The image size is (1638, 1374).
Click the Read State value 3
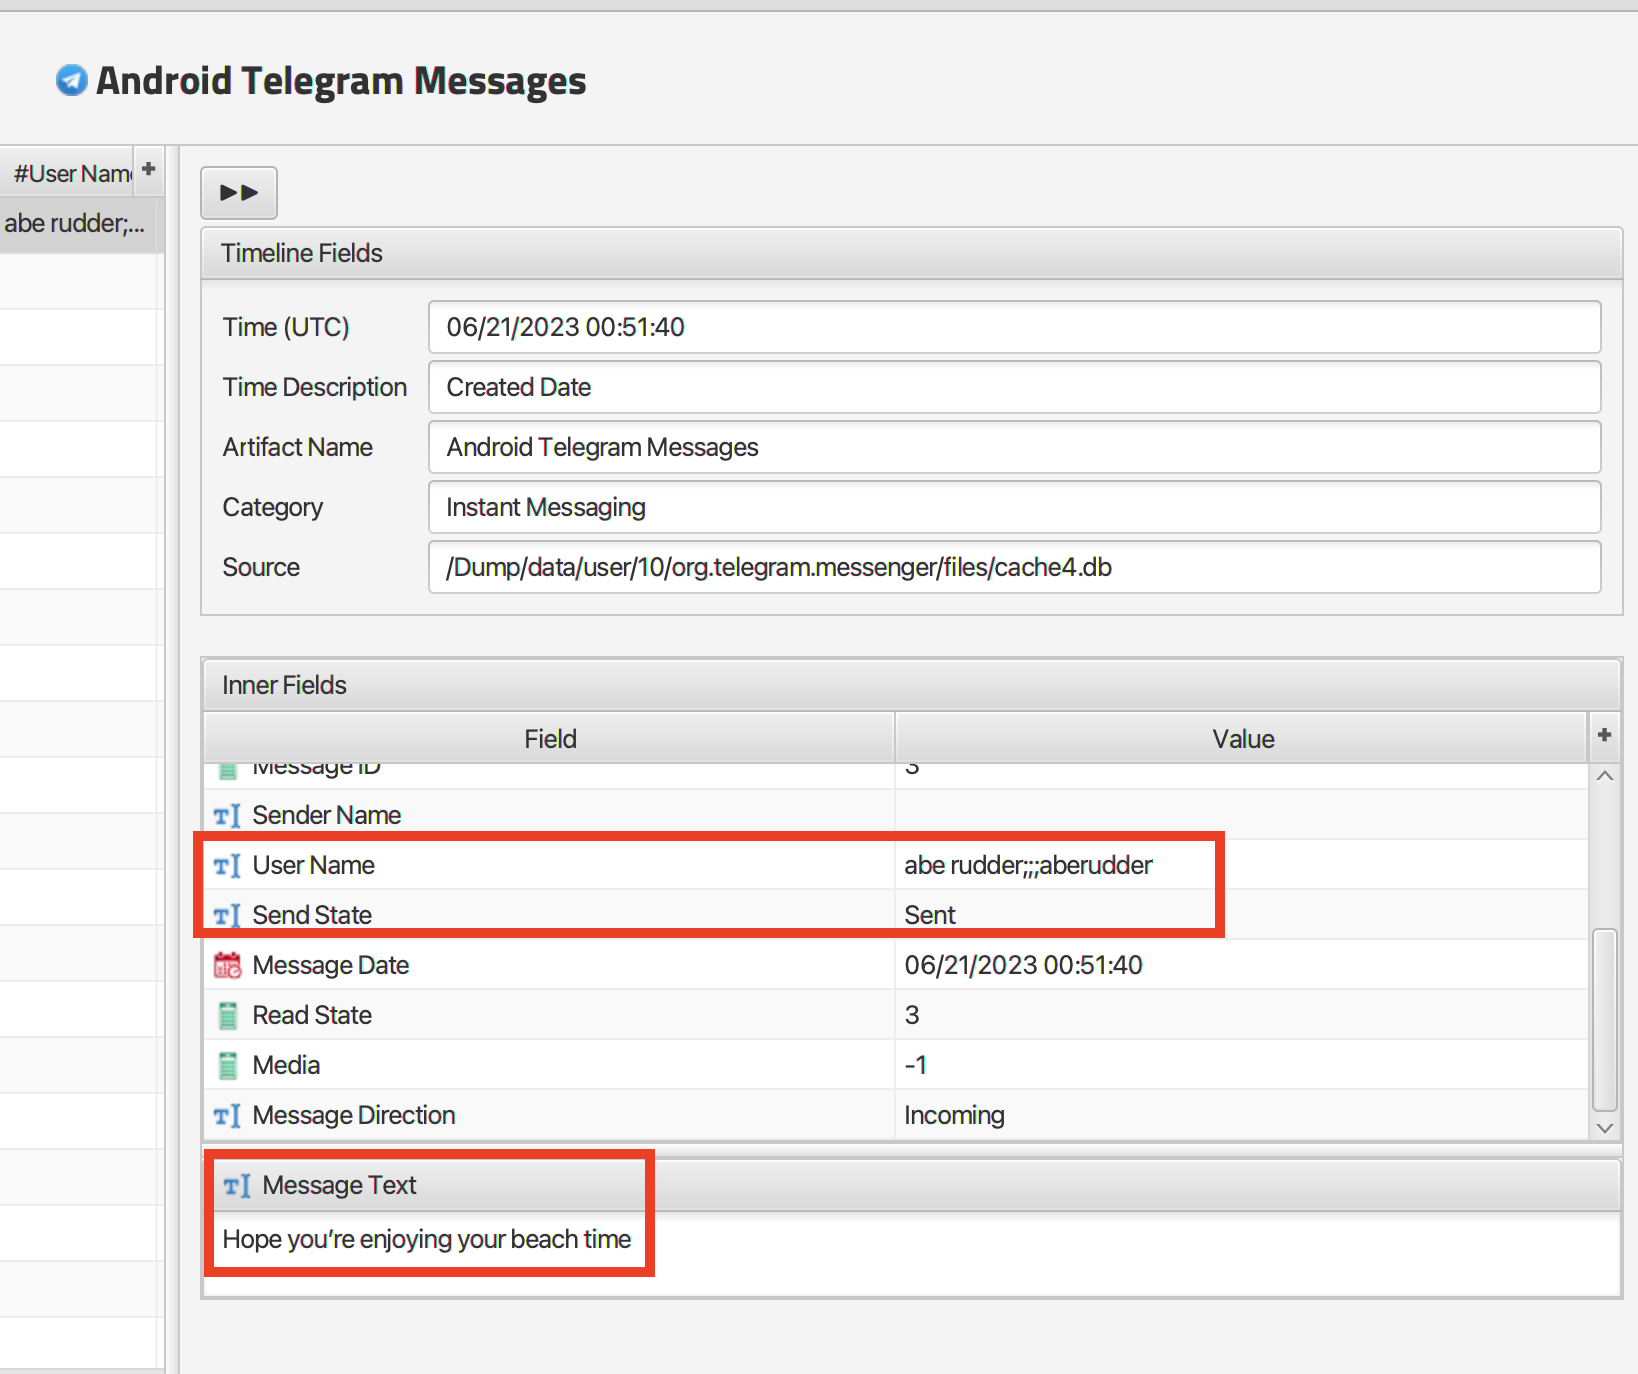point(912,1015)
